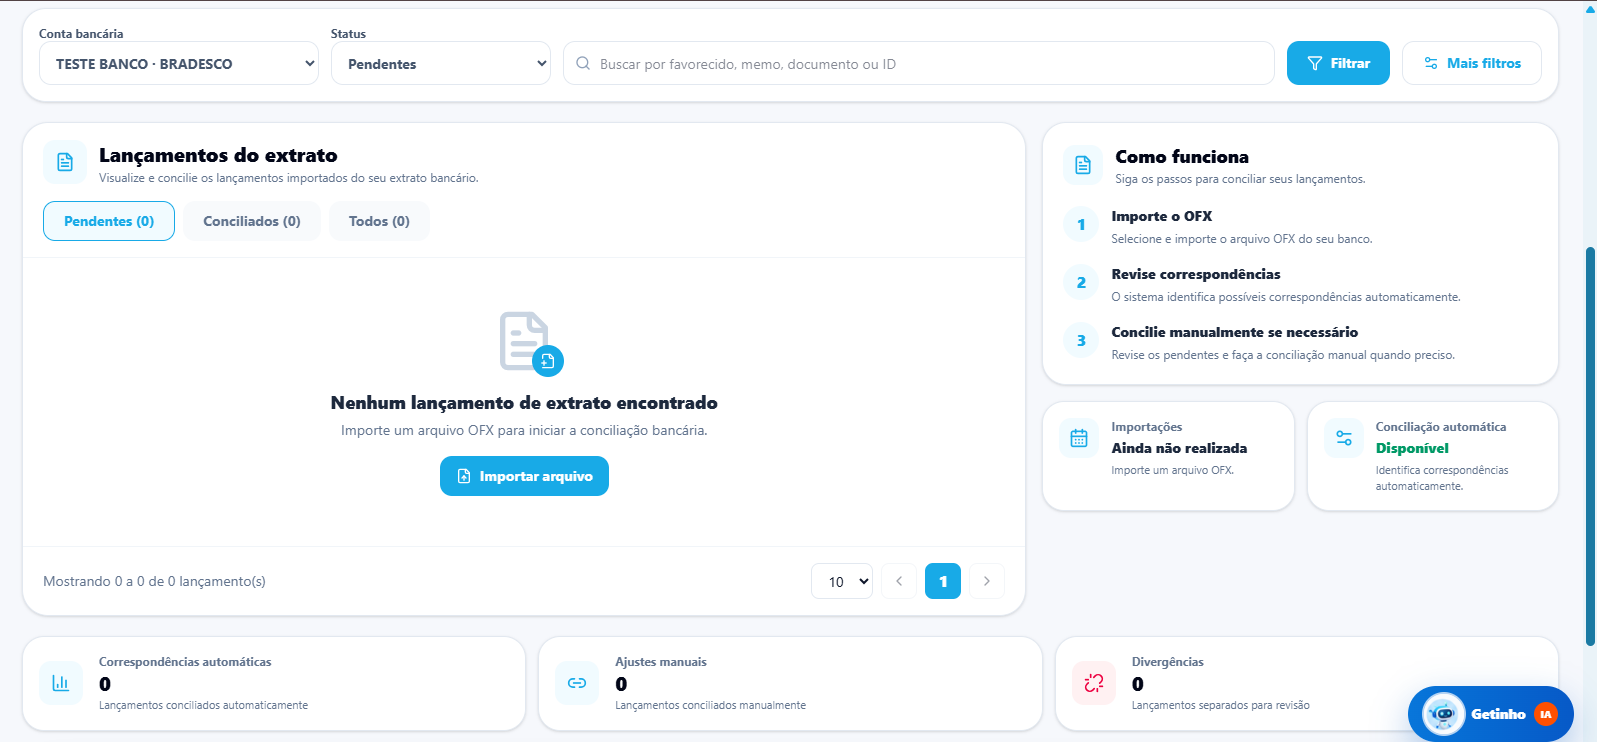Switch to the Conciliados (0) tab
Image resolution: width=1597 pixels, height=742 pixels.
point(252,221)
